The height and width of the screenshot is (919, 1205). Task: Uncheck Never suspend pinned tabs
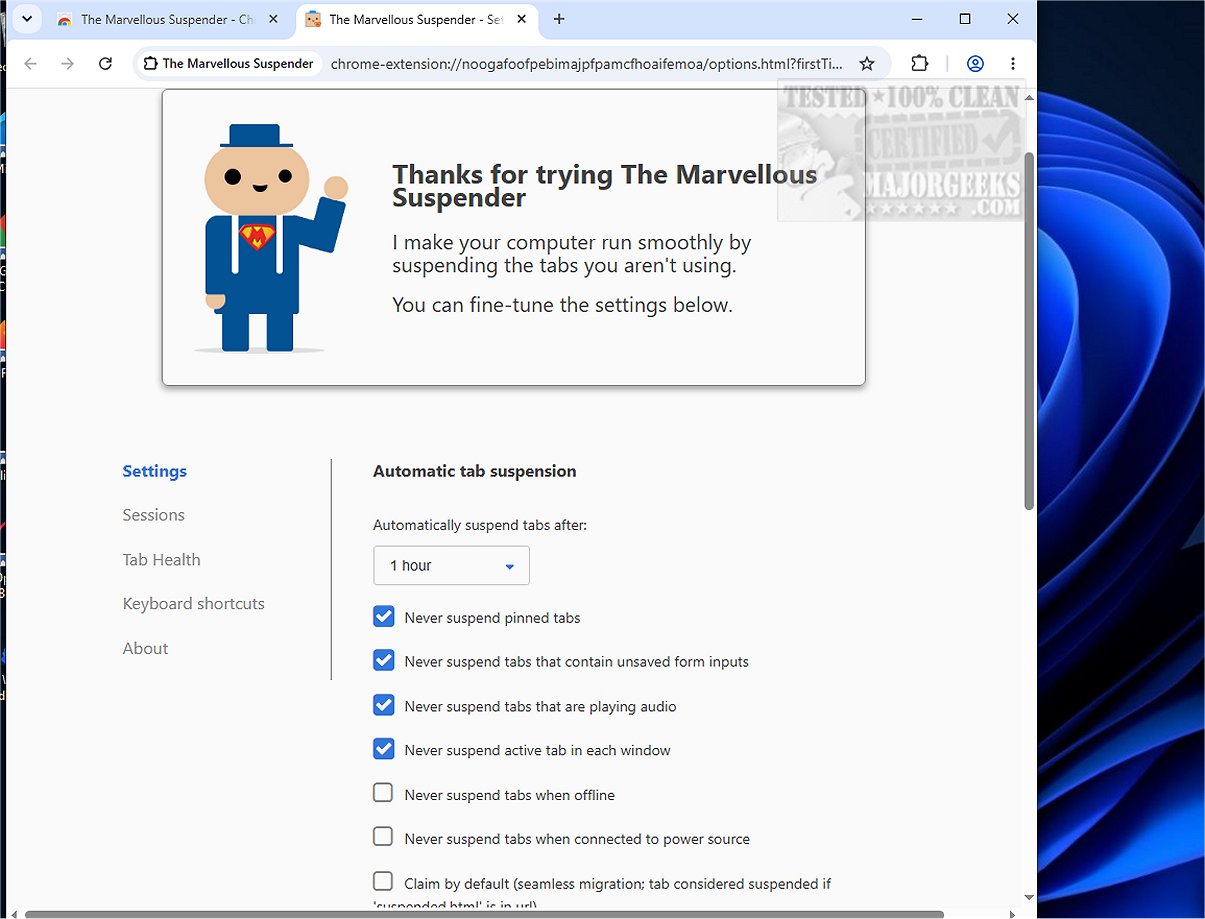383,617
